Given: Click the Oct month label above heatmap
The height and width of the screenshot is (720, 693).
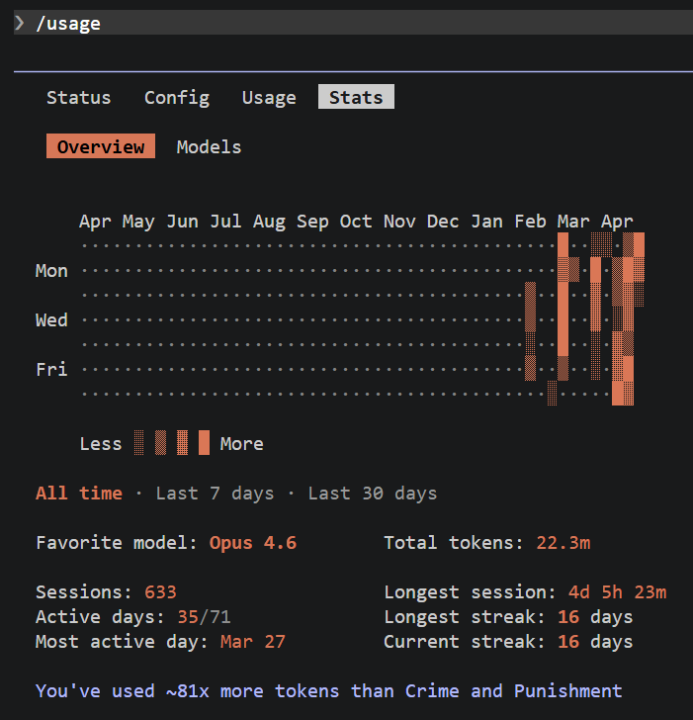Looking at the screenshot, I should tap(356, 222).
